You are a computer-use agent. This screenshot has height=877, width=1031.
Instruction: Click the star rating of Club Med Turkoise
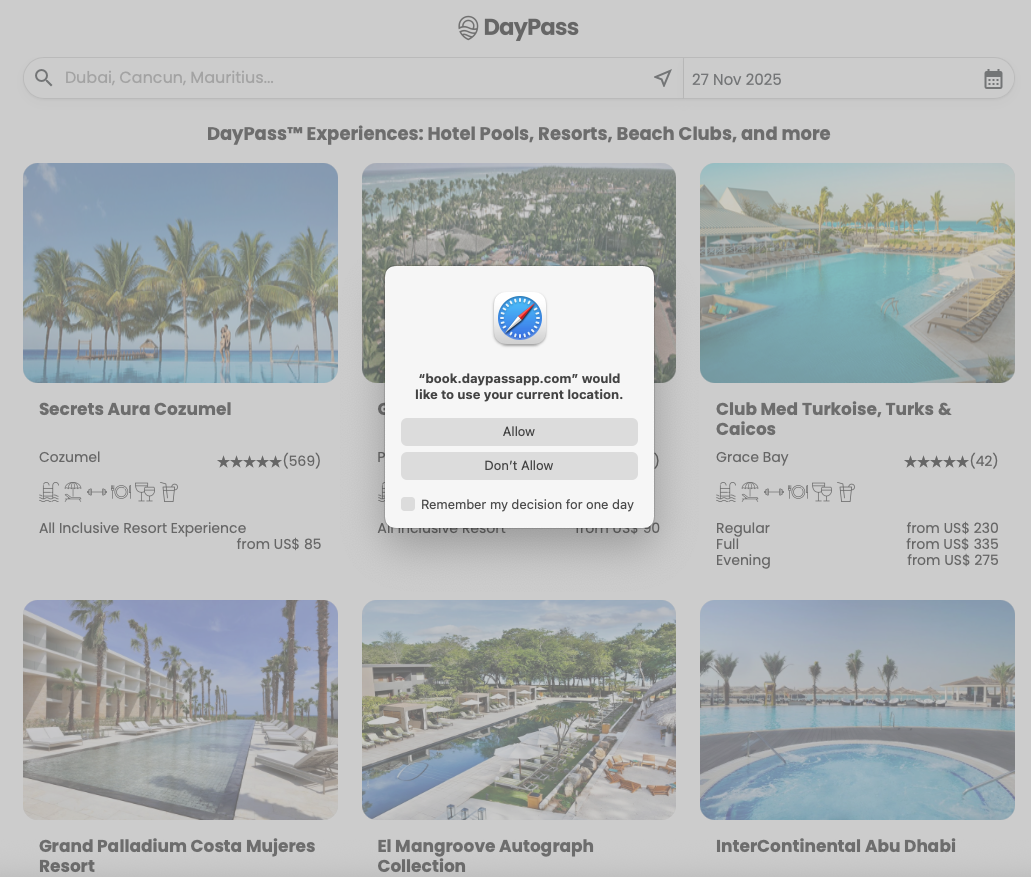click(936, 462)
